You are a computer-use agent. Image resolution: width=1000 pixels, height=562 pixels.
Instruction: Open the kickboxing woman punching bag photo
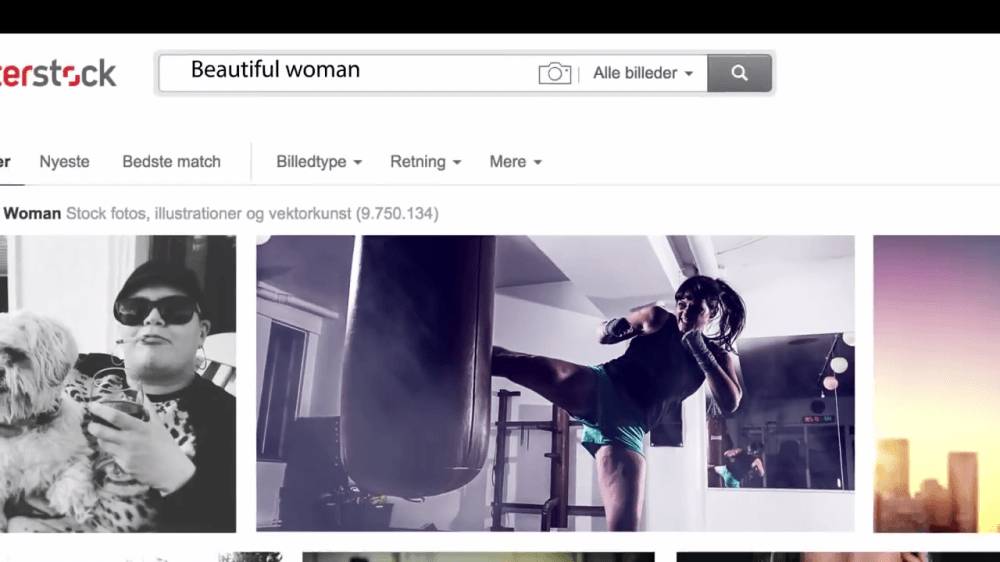(555, 383)
